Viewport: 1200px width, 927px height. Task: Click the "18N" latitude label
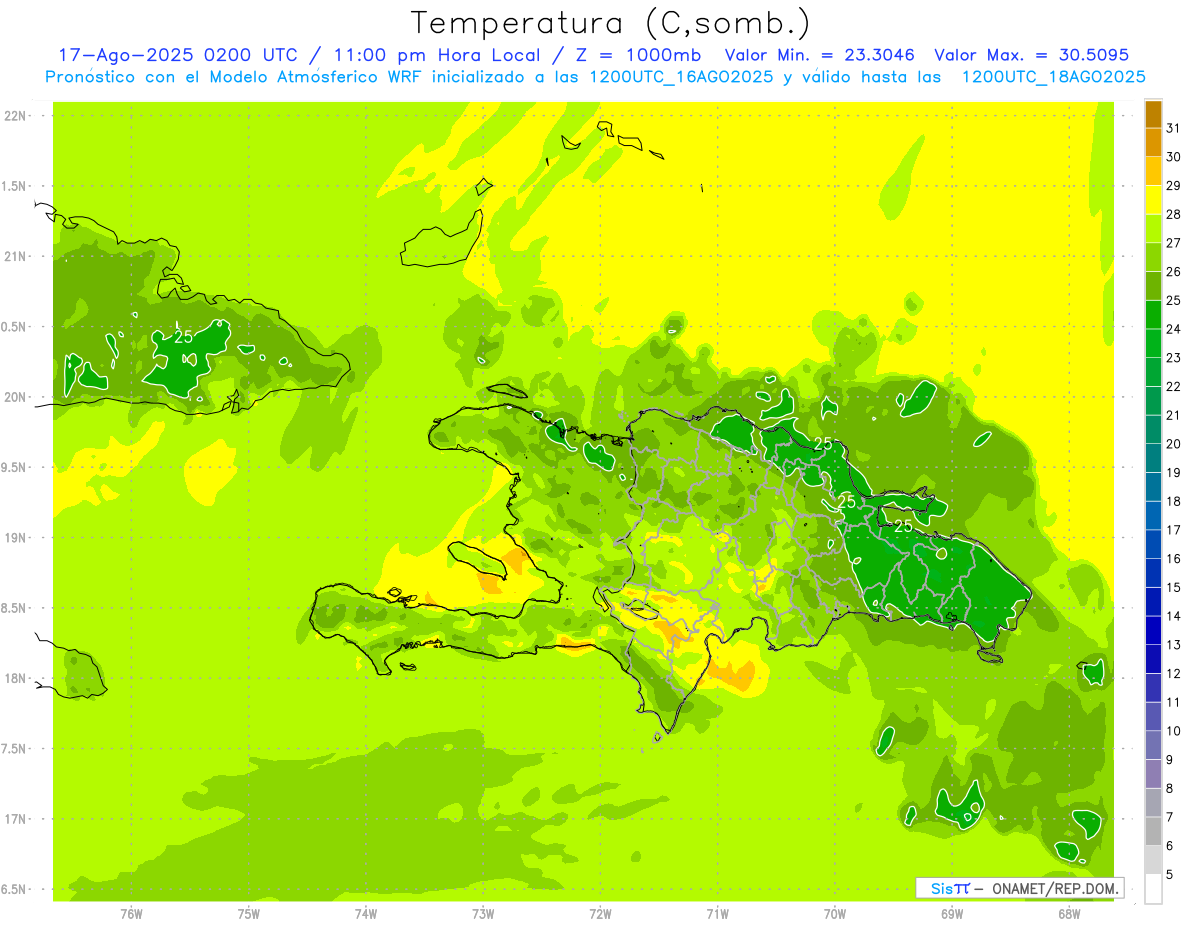15,679
